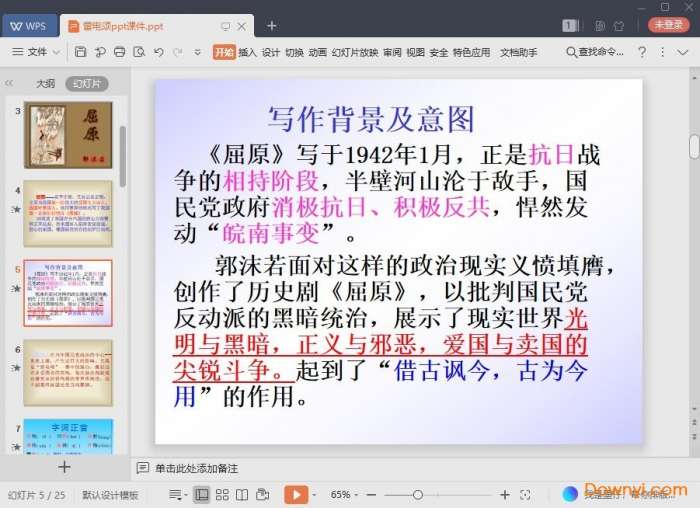Image resolution: width=700 pixels, height=508 pixels.
Task: Open the 审阅 tab
Action: tap(392, 52)
